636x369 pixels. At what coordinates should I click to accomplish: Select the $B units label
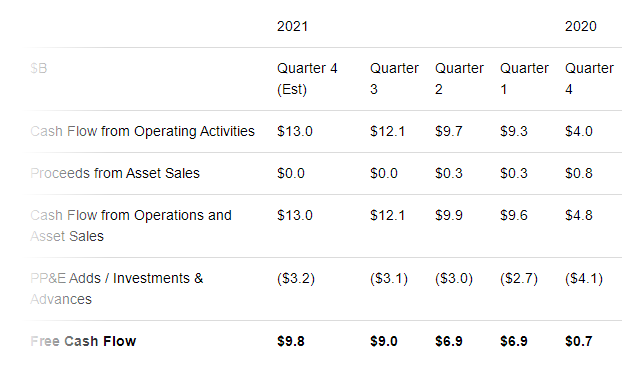(x=39, y=68)
